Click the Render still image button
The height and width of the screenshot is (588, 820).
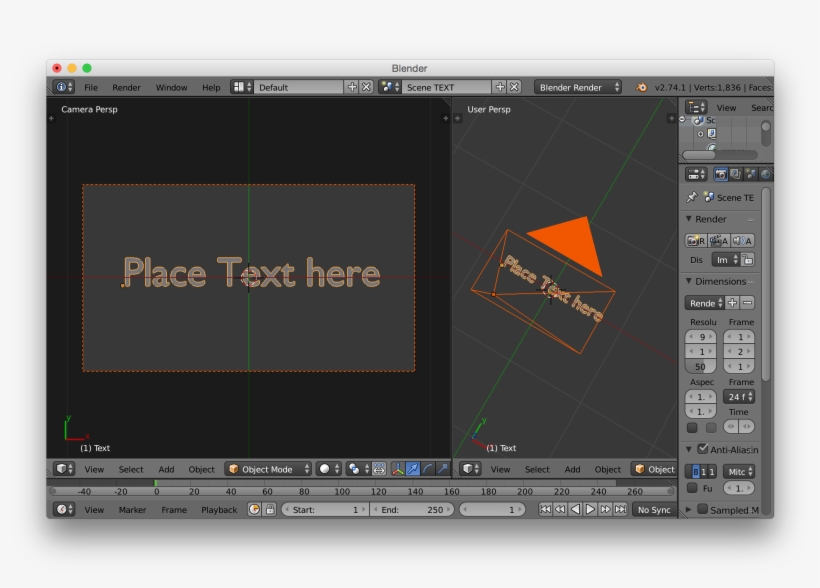pyautogui.click(x=696, y=241)
